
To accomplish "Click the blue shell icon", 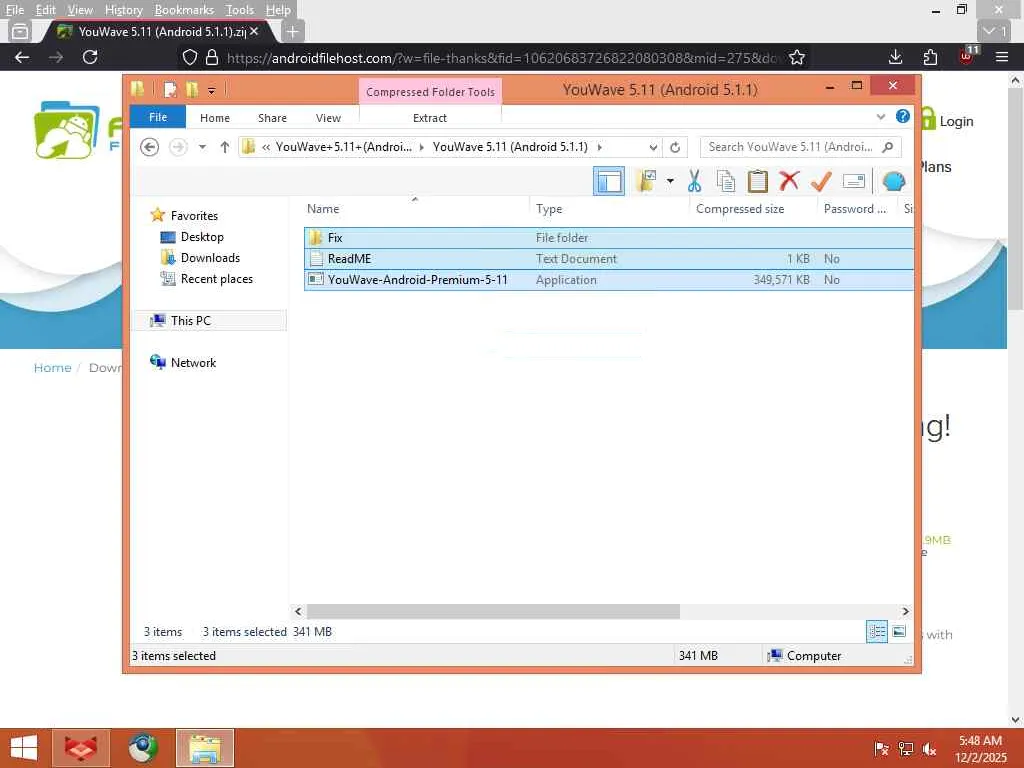I will coord(893,181).
